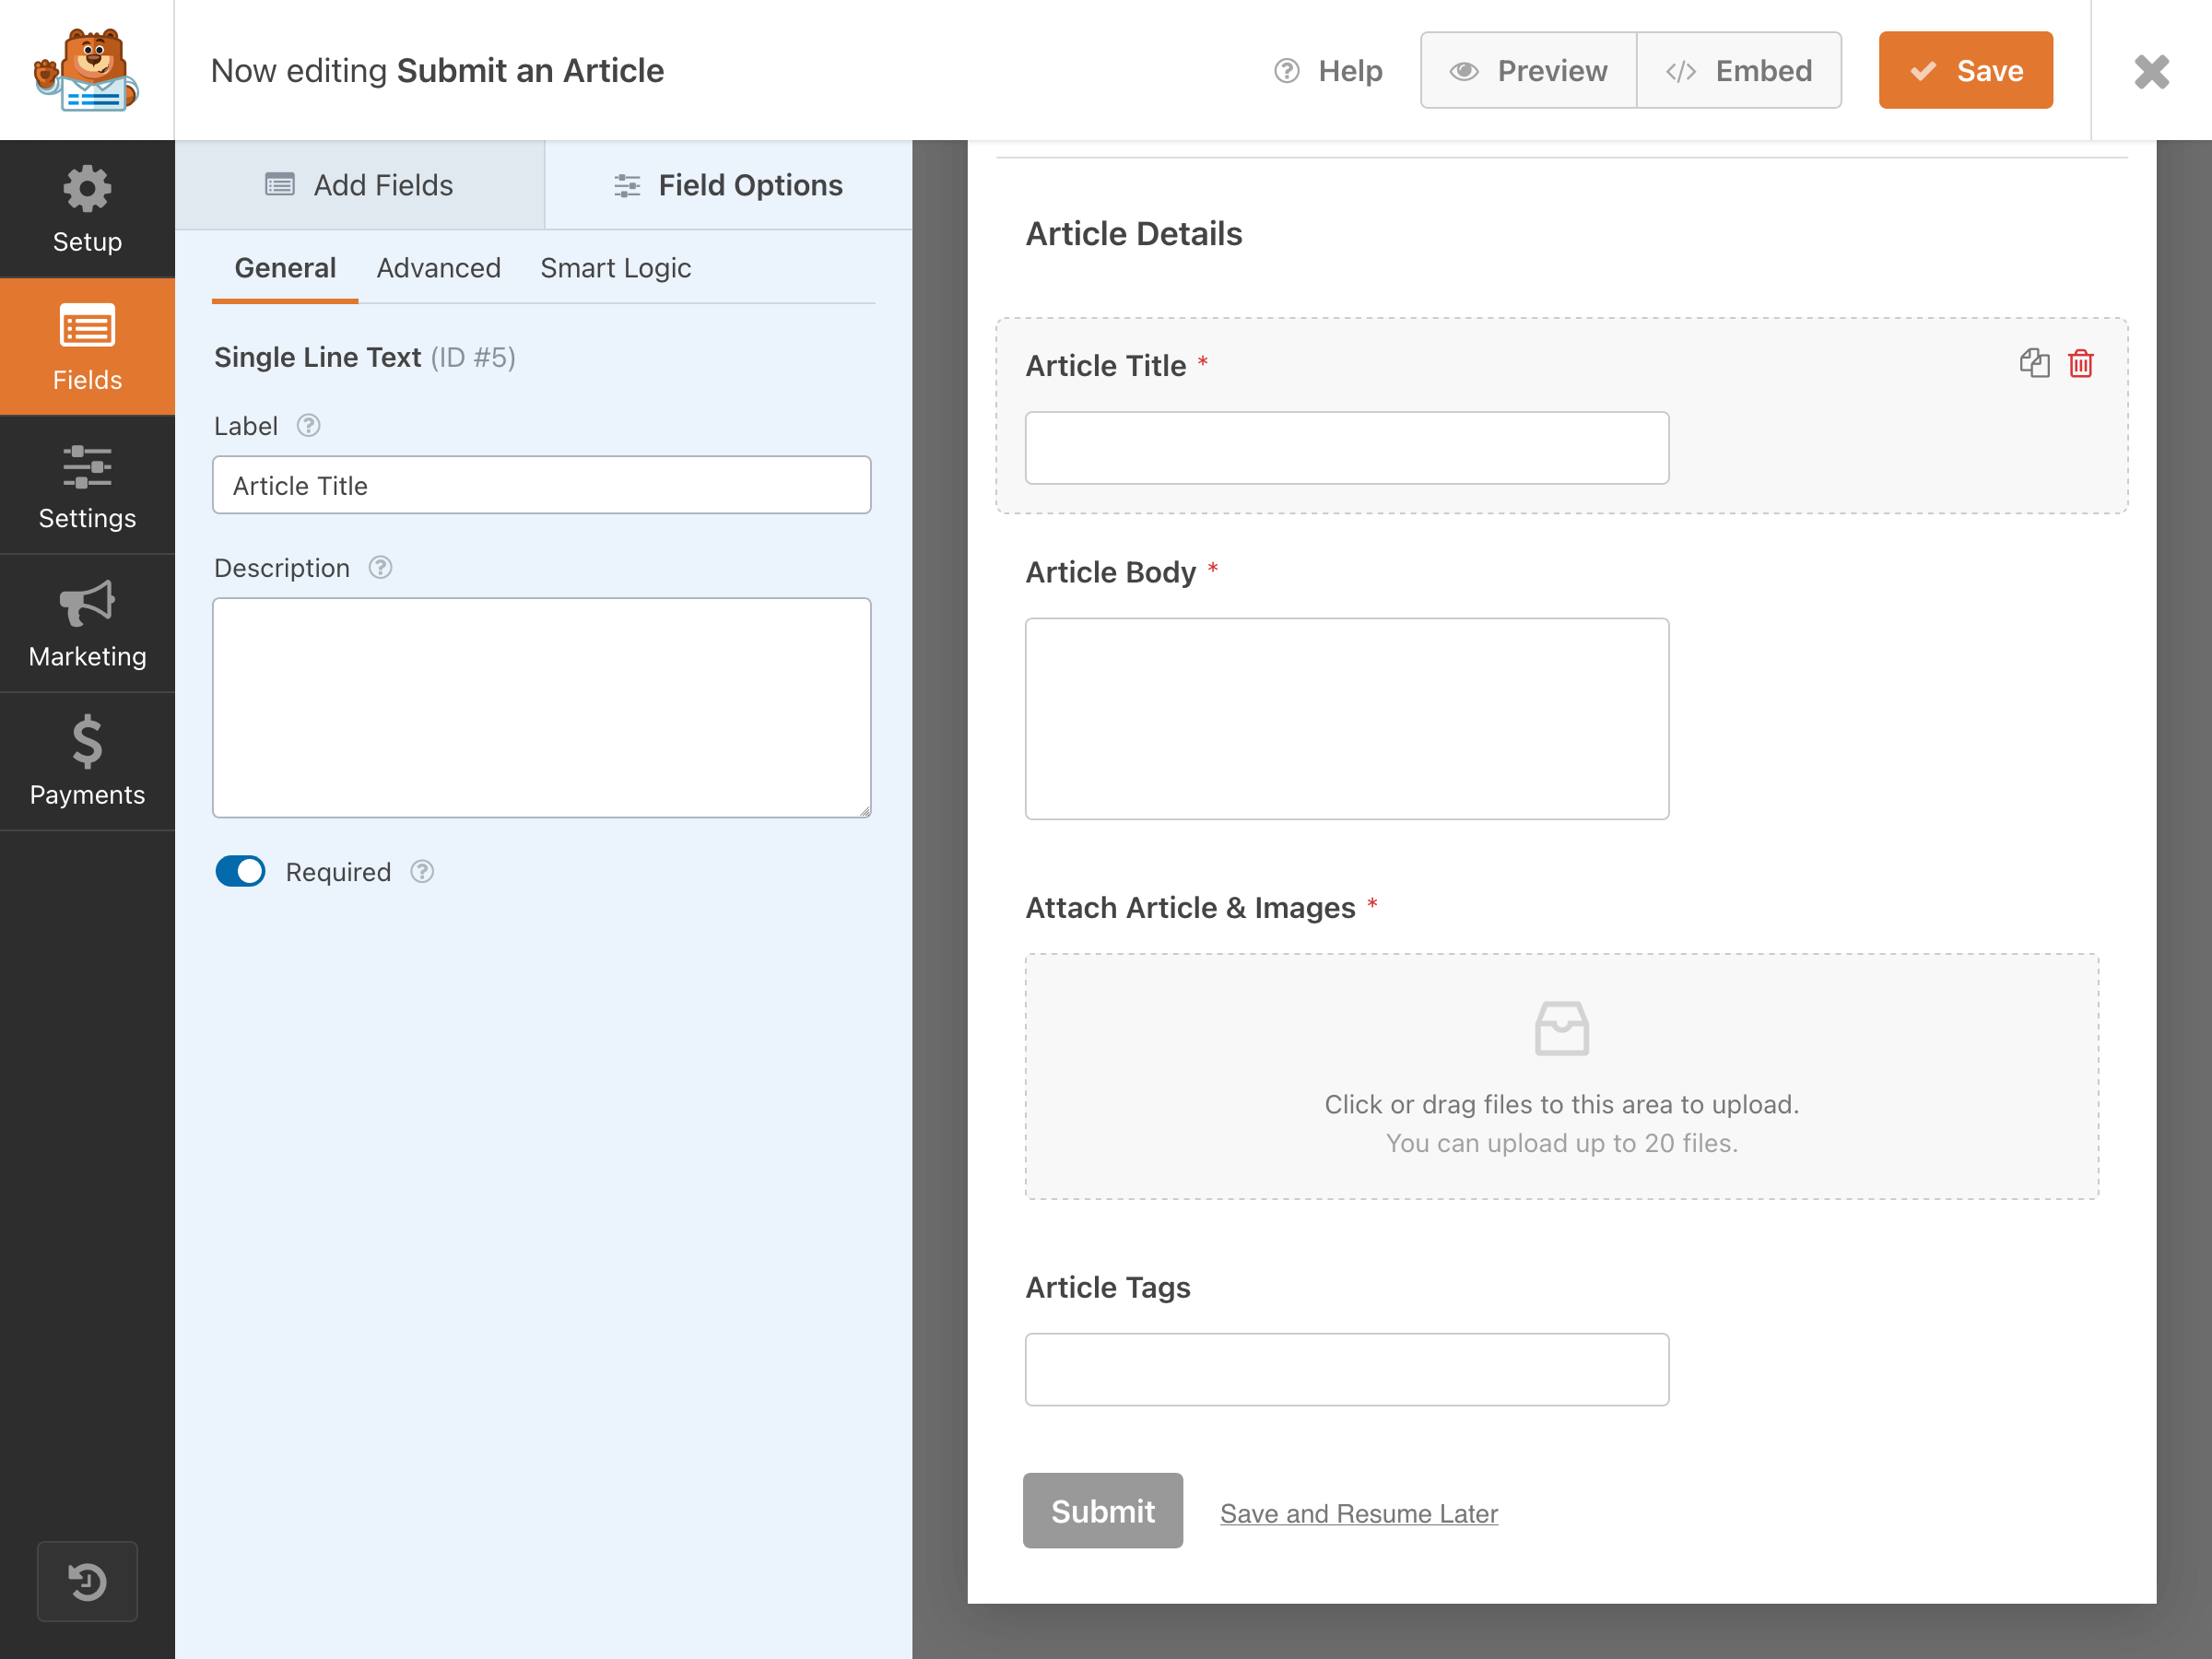Click the WPForms bear logo
The height and width of the screenshot is (1659, 2212).
click(x=86, y=70)
